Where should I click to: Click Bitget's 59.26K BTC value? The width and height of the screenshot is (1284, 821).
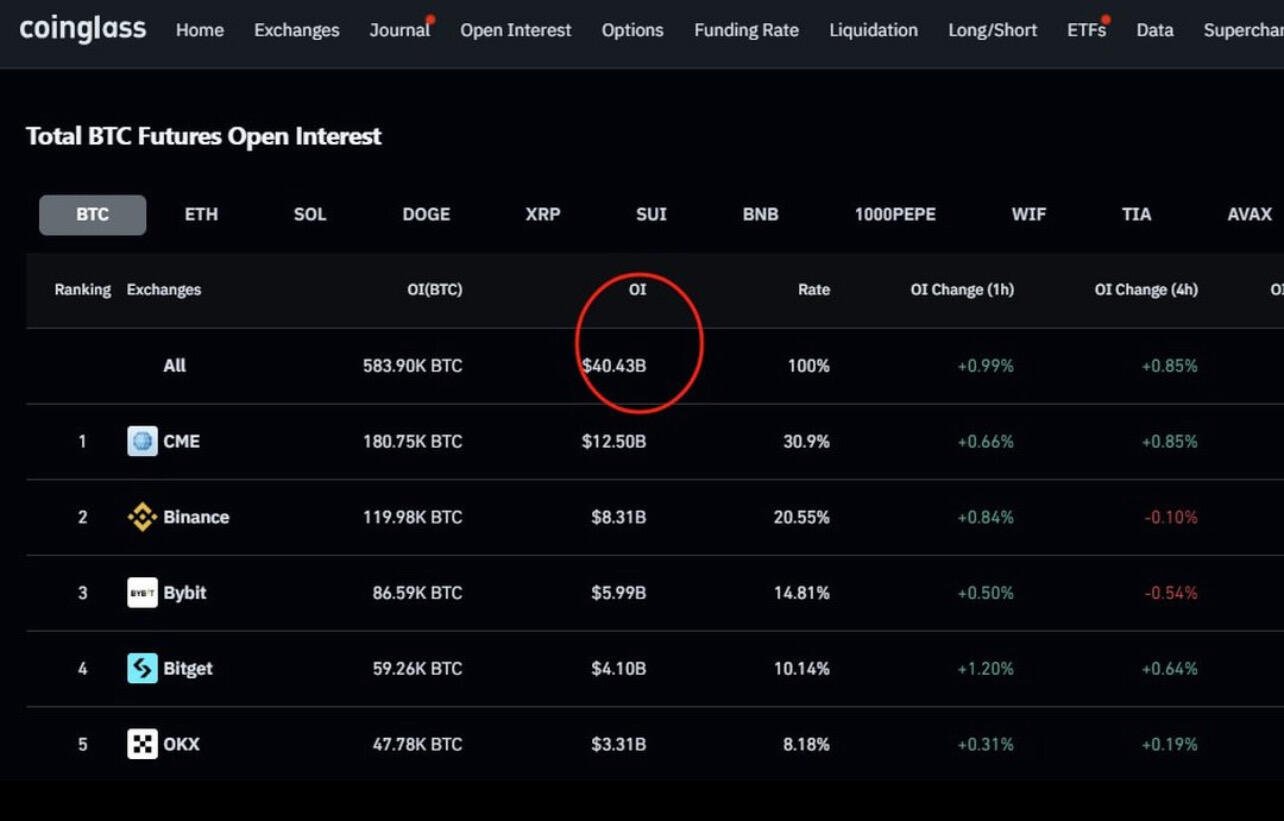417,668
